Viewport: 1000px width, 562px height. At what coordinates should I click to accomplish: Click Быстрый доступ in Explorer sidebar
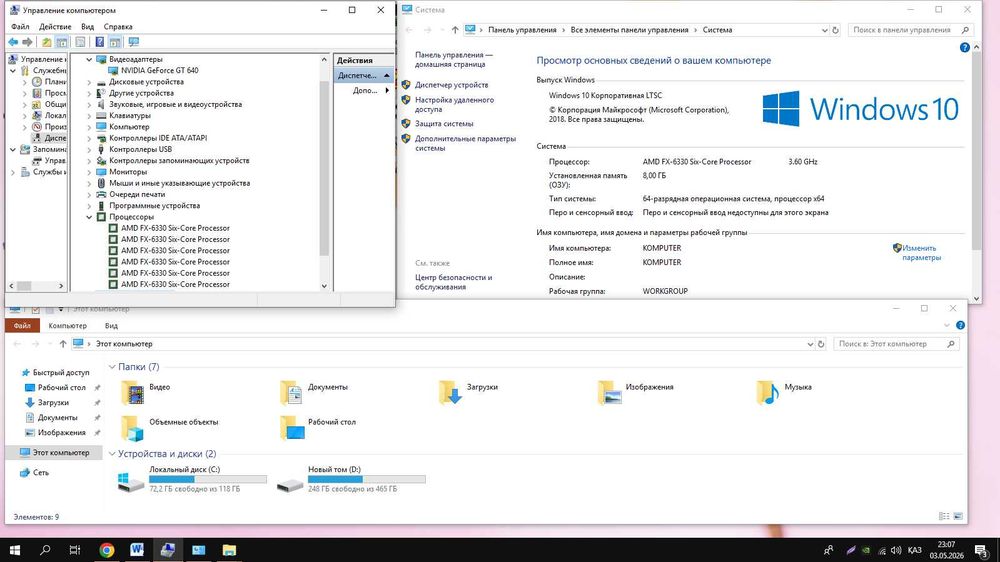click(x=61, y=373)
